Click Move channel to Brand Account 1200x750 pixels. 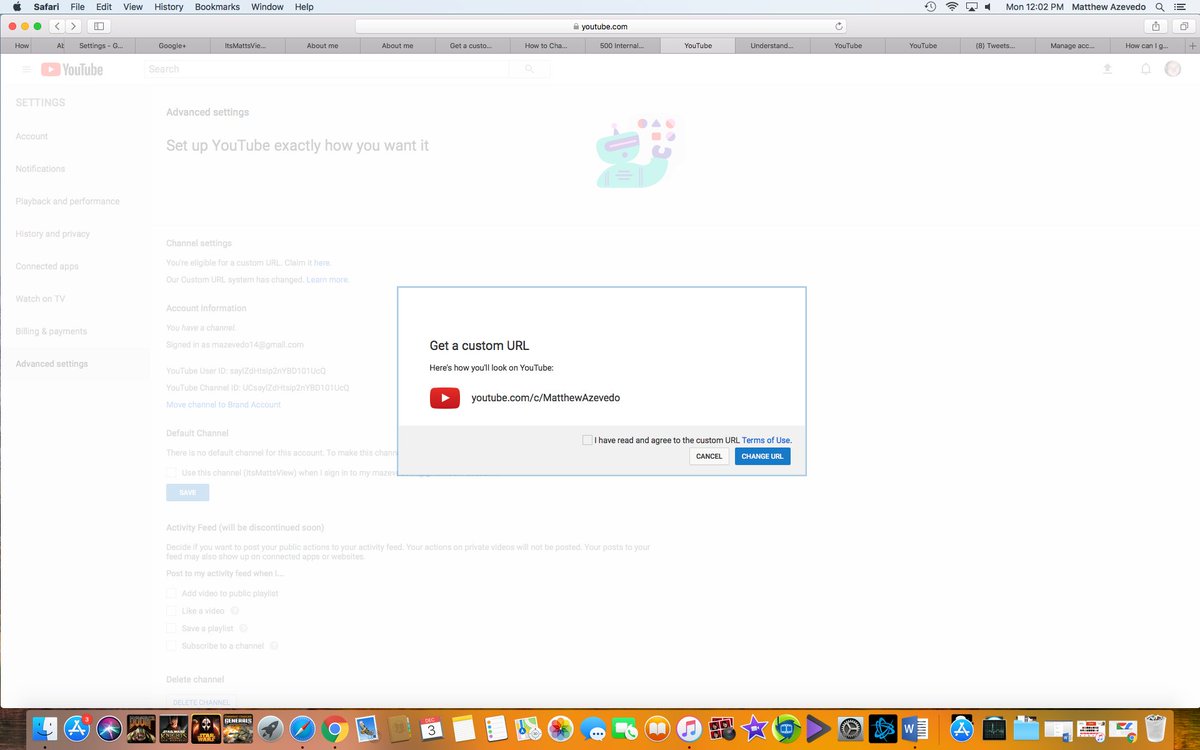[223, 405]
